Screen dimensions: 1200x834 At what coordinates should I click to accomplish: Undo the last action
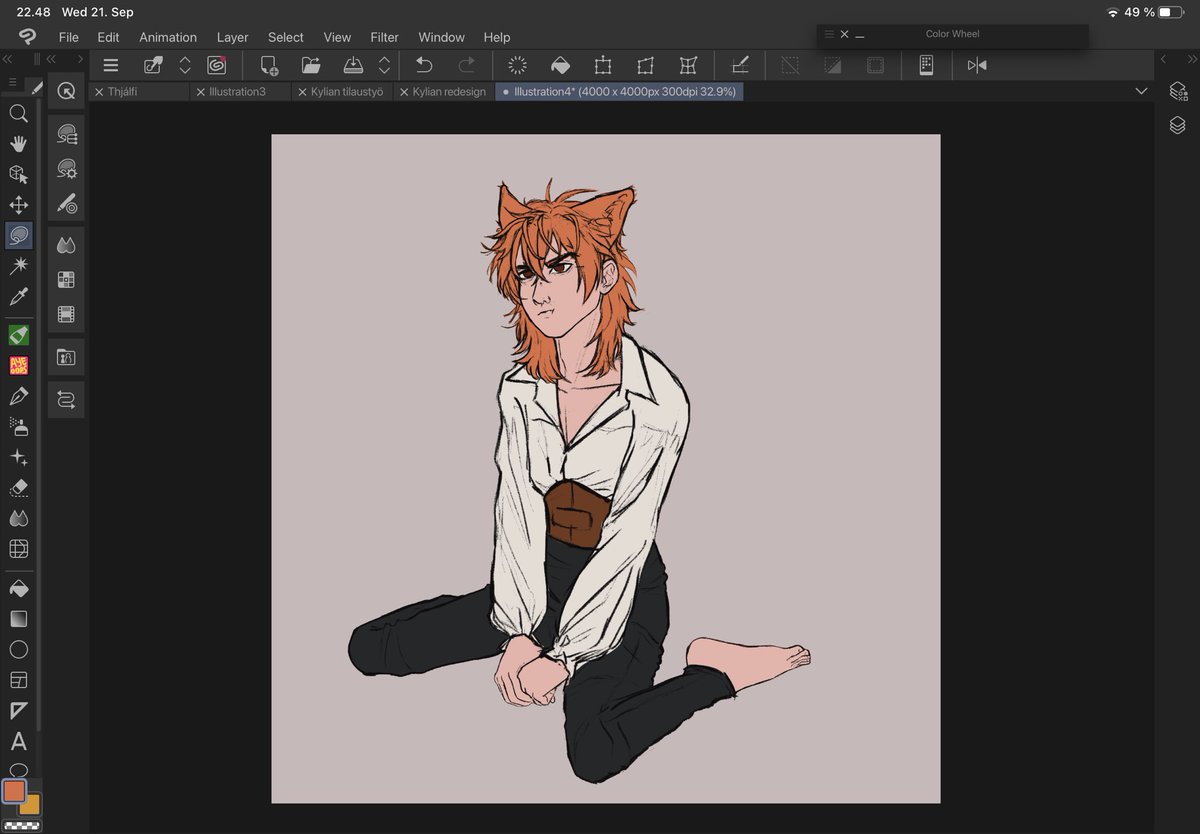click(x=424, y=66)
